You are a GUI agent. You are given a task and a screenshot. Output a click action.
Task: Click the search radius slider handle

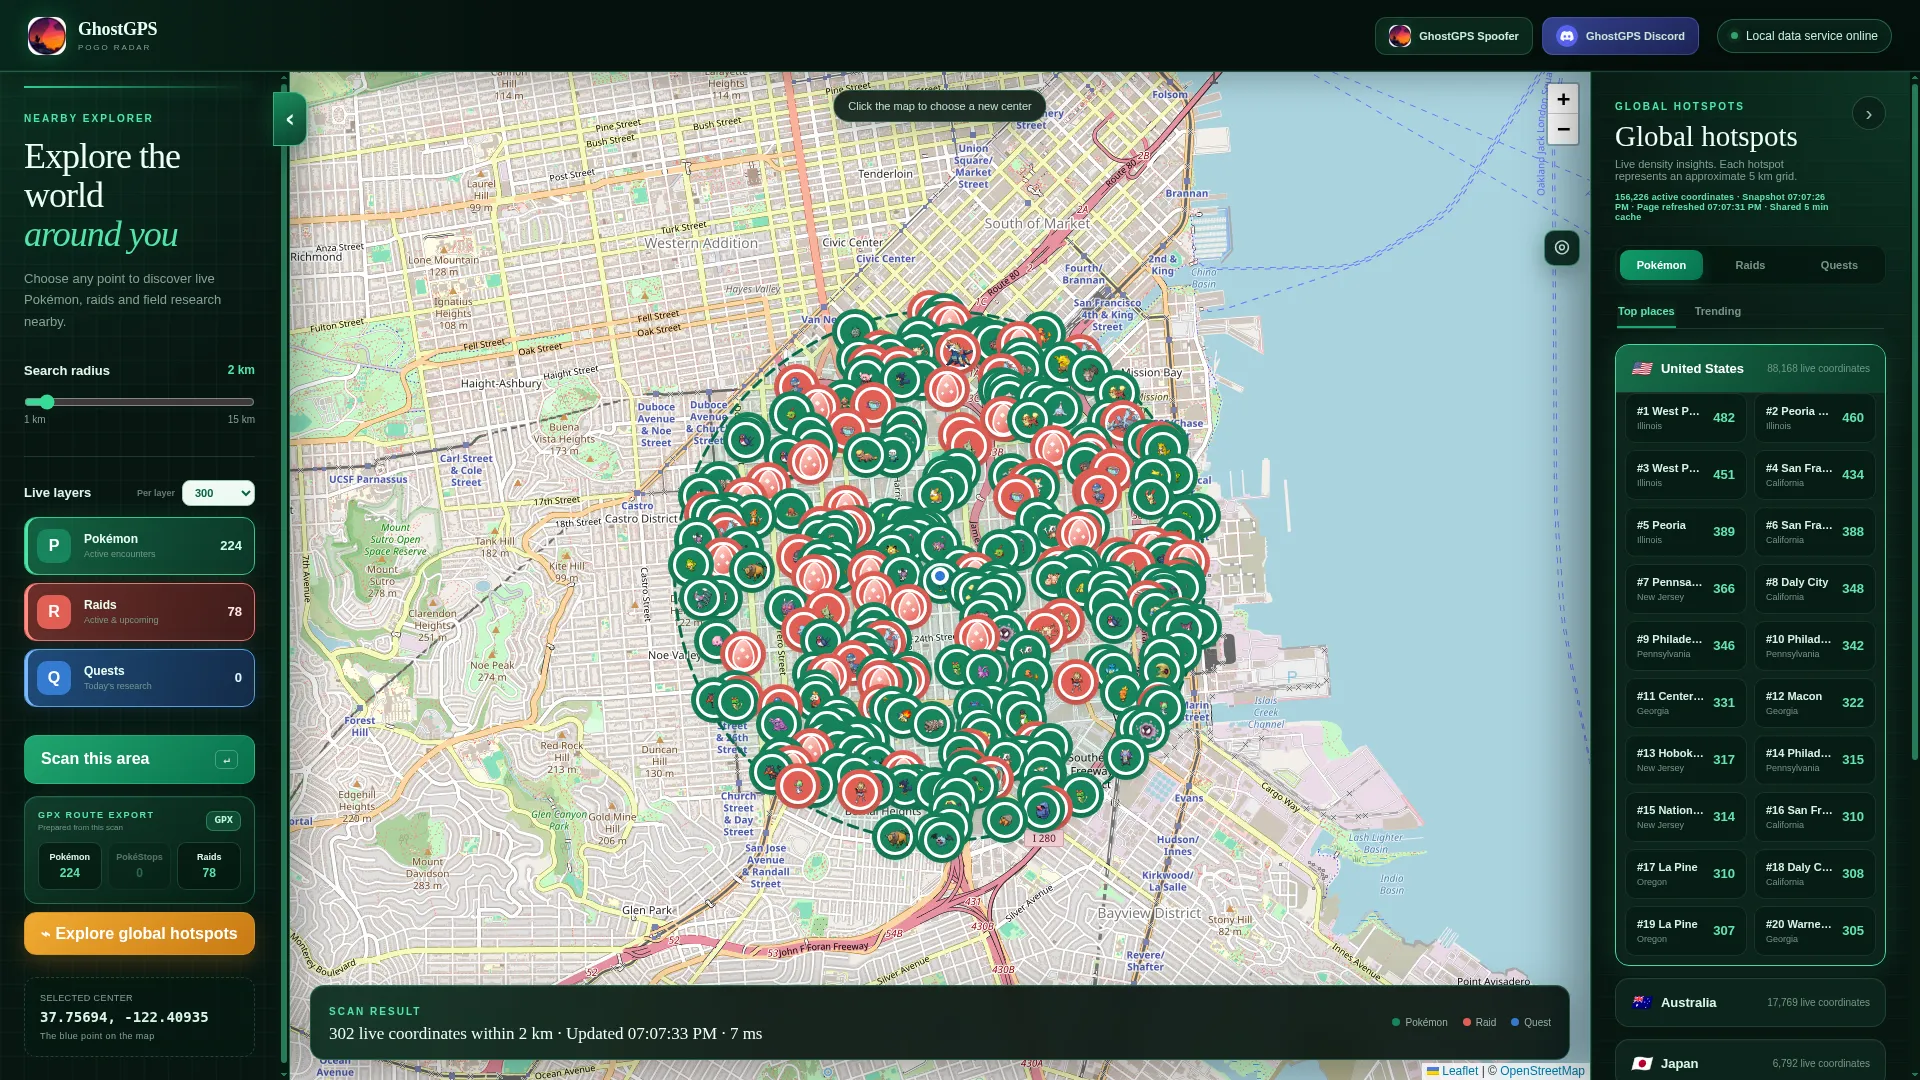click(x=46, y=402)
